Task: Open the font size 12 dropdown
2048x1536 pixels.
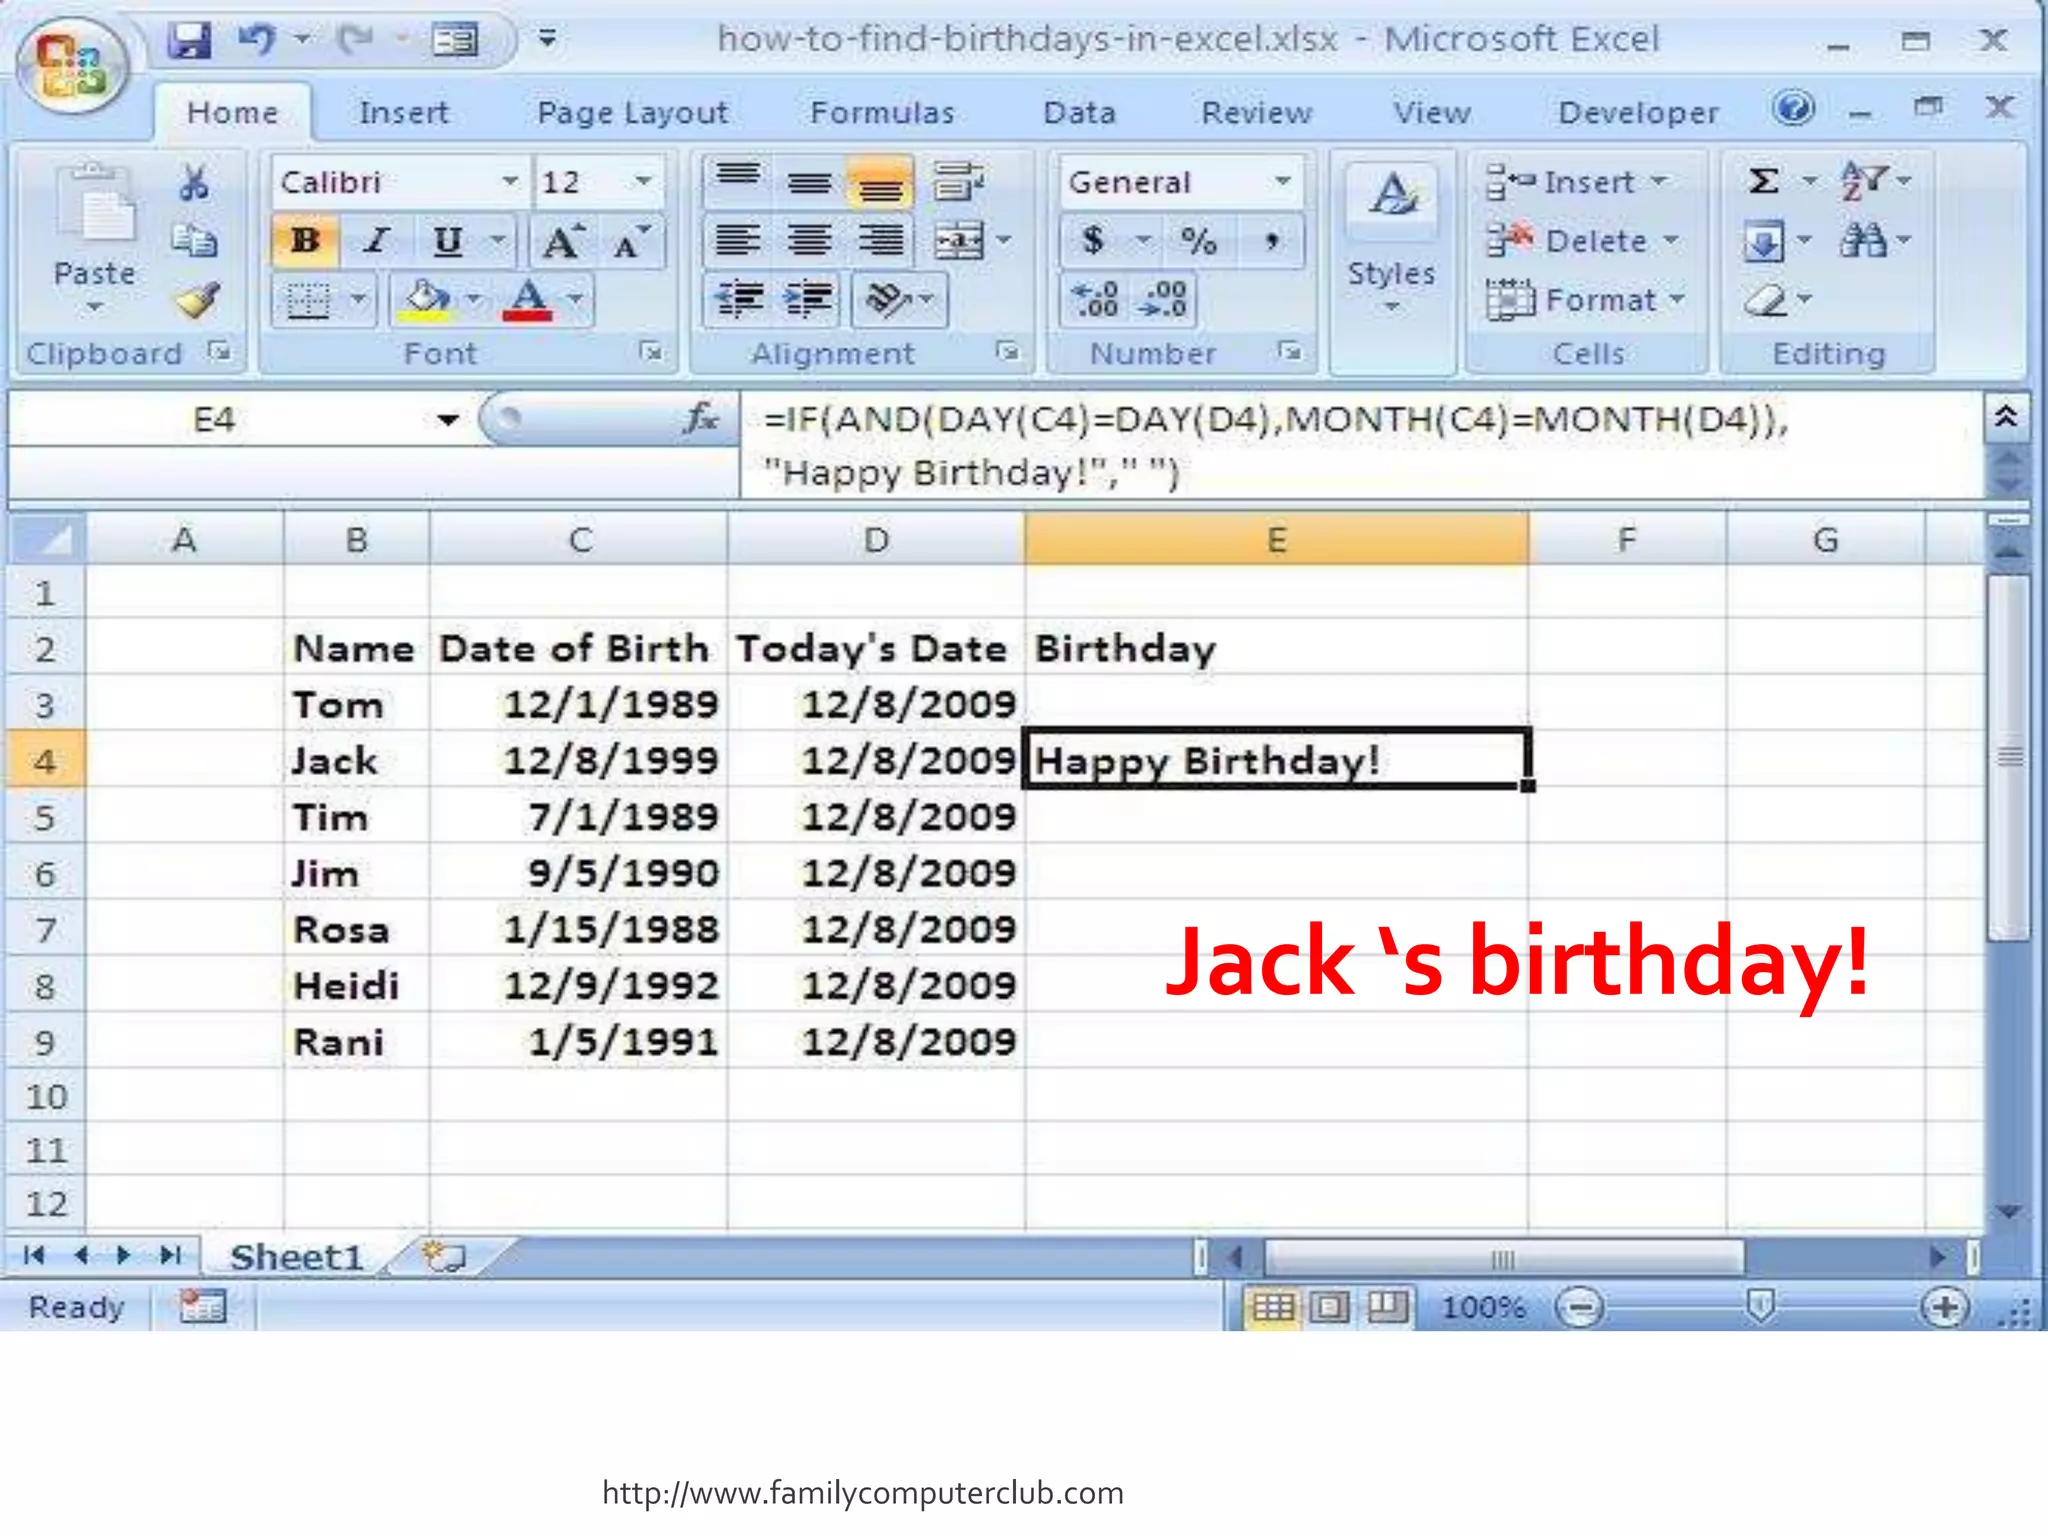Action: point(643,181)
